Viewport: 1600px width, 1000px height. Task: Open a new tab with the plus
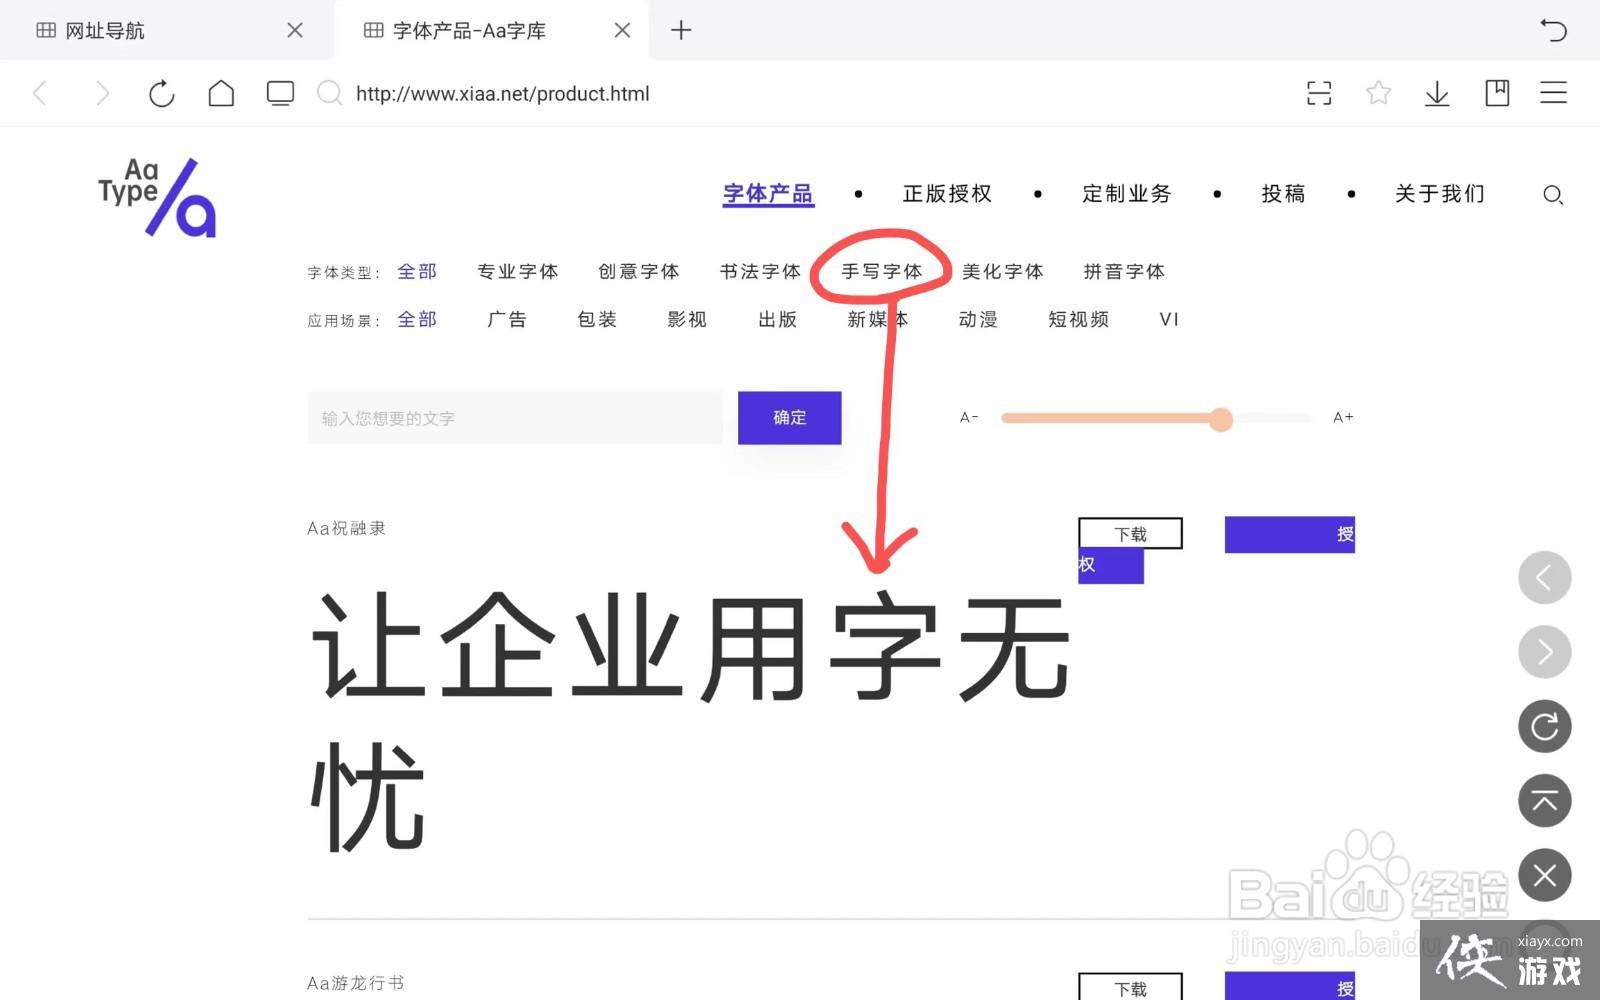(x=681, y=30)
